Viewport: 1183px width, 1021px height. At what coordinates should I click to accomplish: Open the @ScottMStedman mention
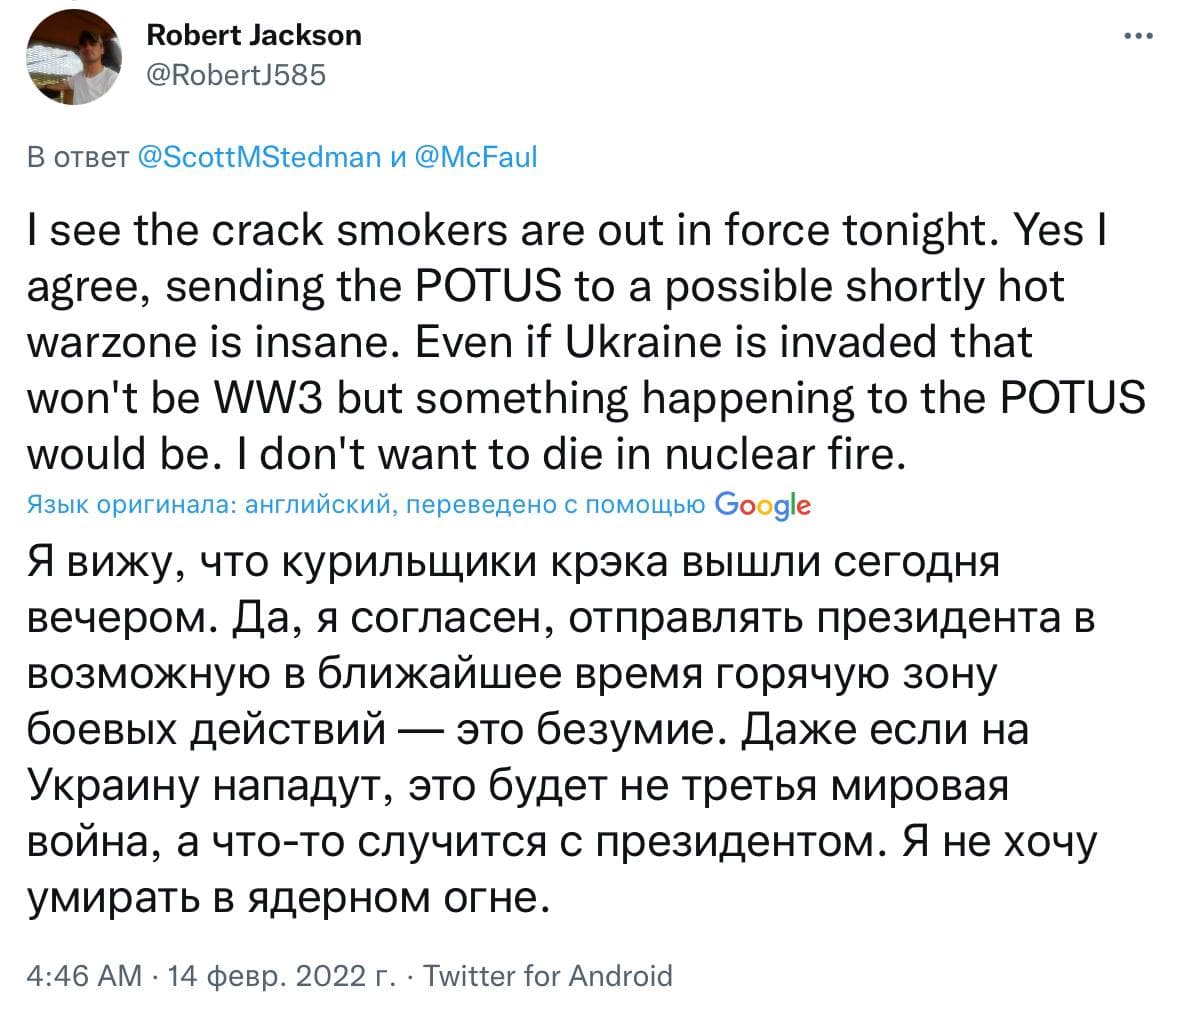257,157
